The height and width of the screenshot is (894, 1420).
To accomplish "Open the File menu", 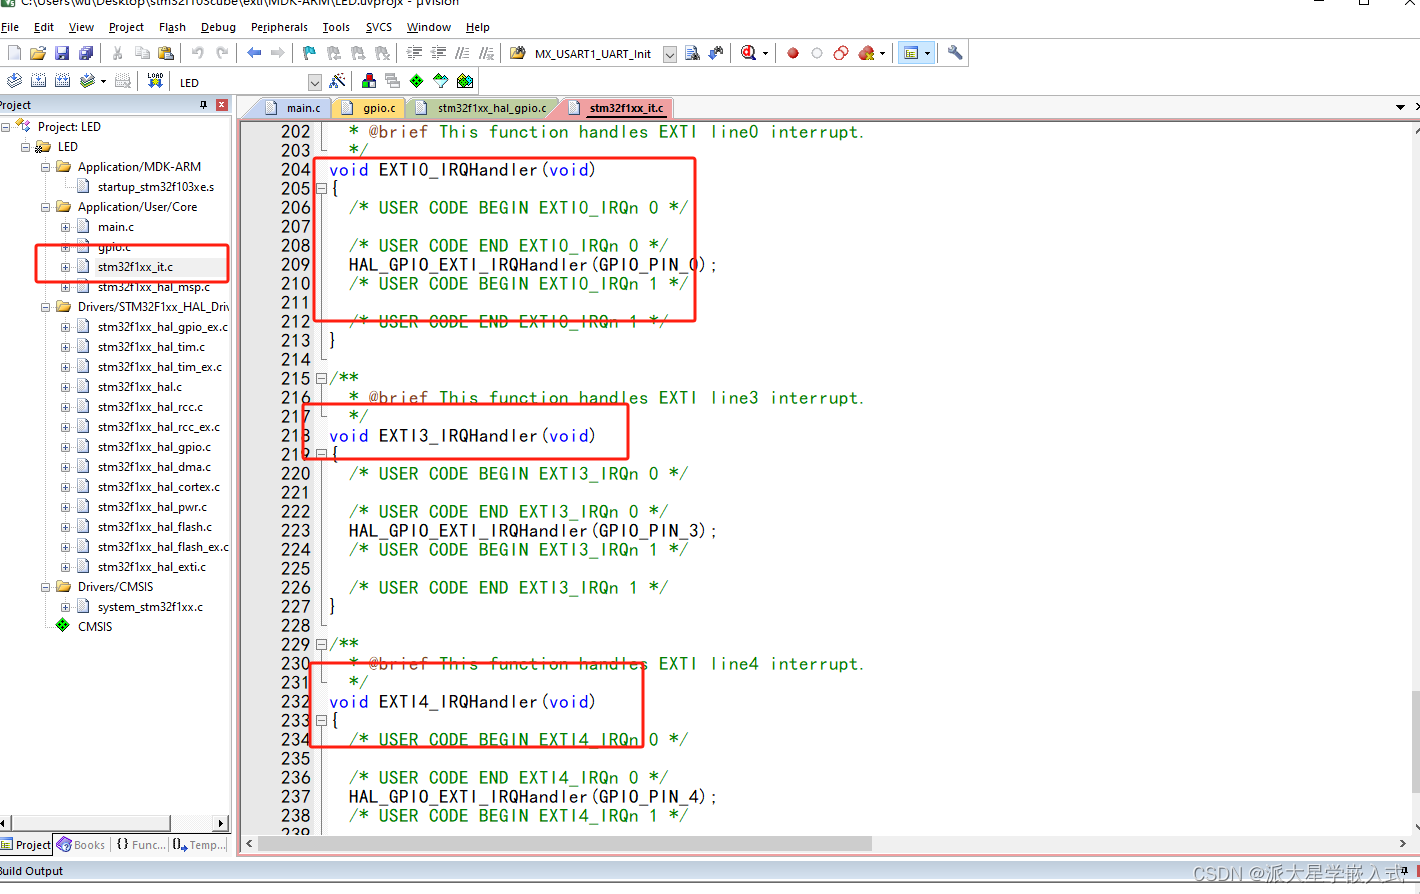I will [10, 27].
